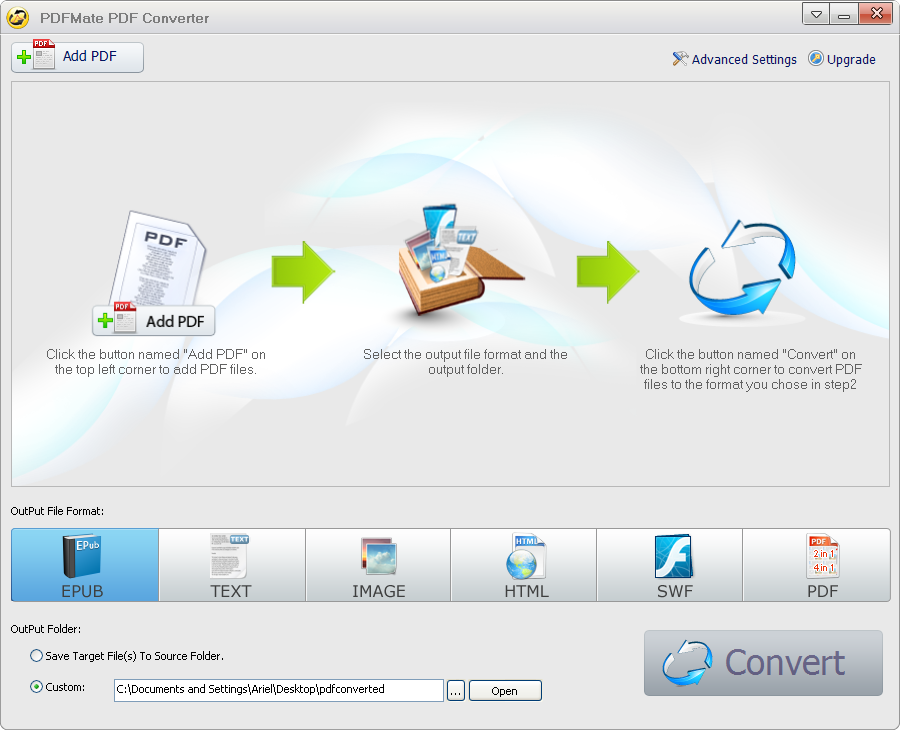Select PDF output format
Image resolution: width=900 pixels, height=730 pixels.
pos(817,565)
